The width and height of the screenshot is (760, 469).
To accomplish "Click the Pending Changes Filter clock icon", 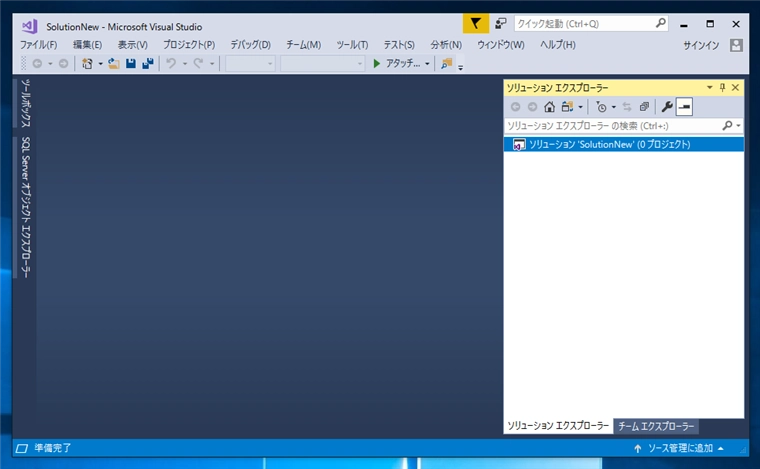I will (601, 107).
